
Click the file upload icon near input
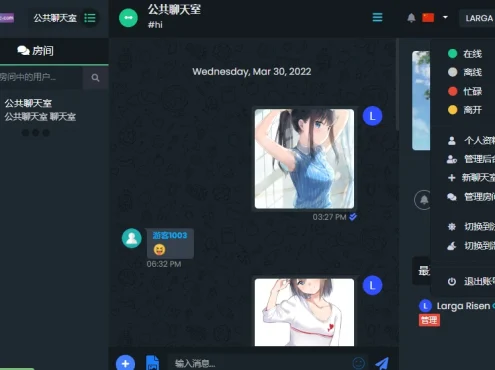point(152,363)
